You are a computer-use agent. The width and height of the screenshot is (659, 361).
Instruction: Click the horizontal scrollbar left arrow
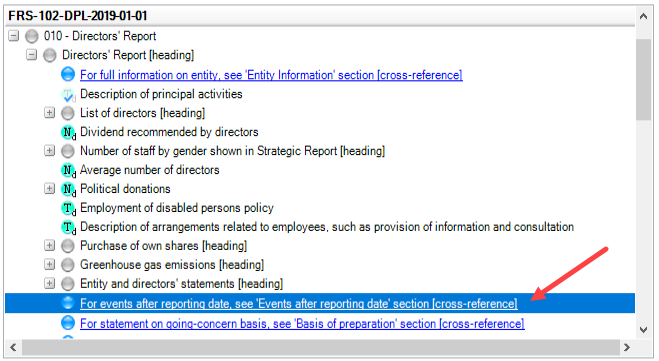click(x=13, y=348)
